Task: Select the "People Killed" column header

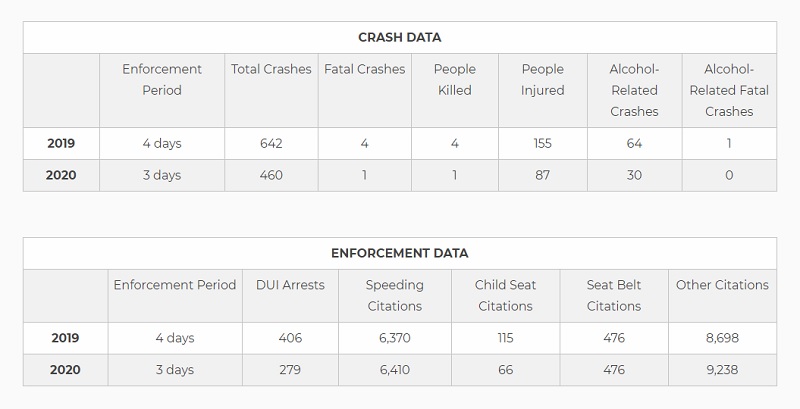Action: pos(454,80)
